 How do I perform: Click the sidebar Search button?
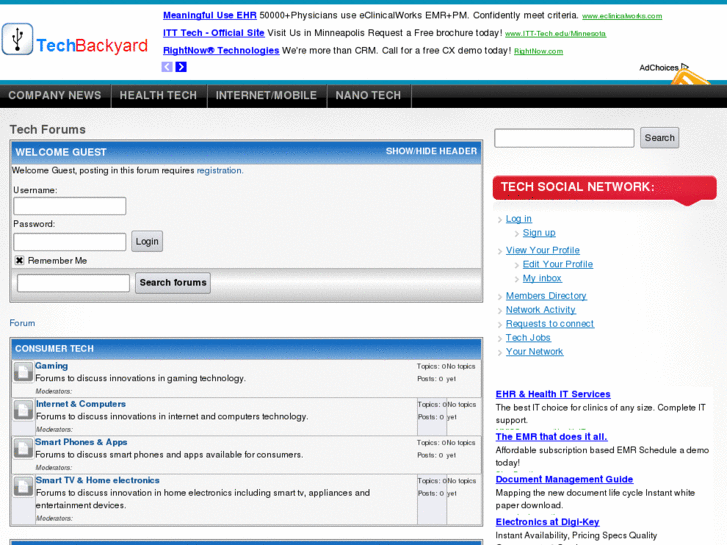[x=659, y=138]
